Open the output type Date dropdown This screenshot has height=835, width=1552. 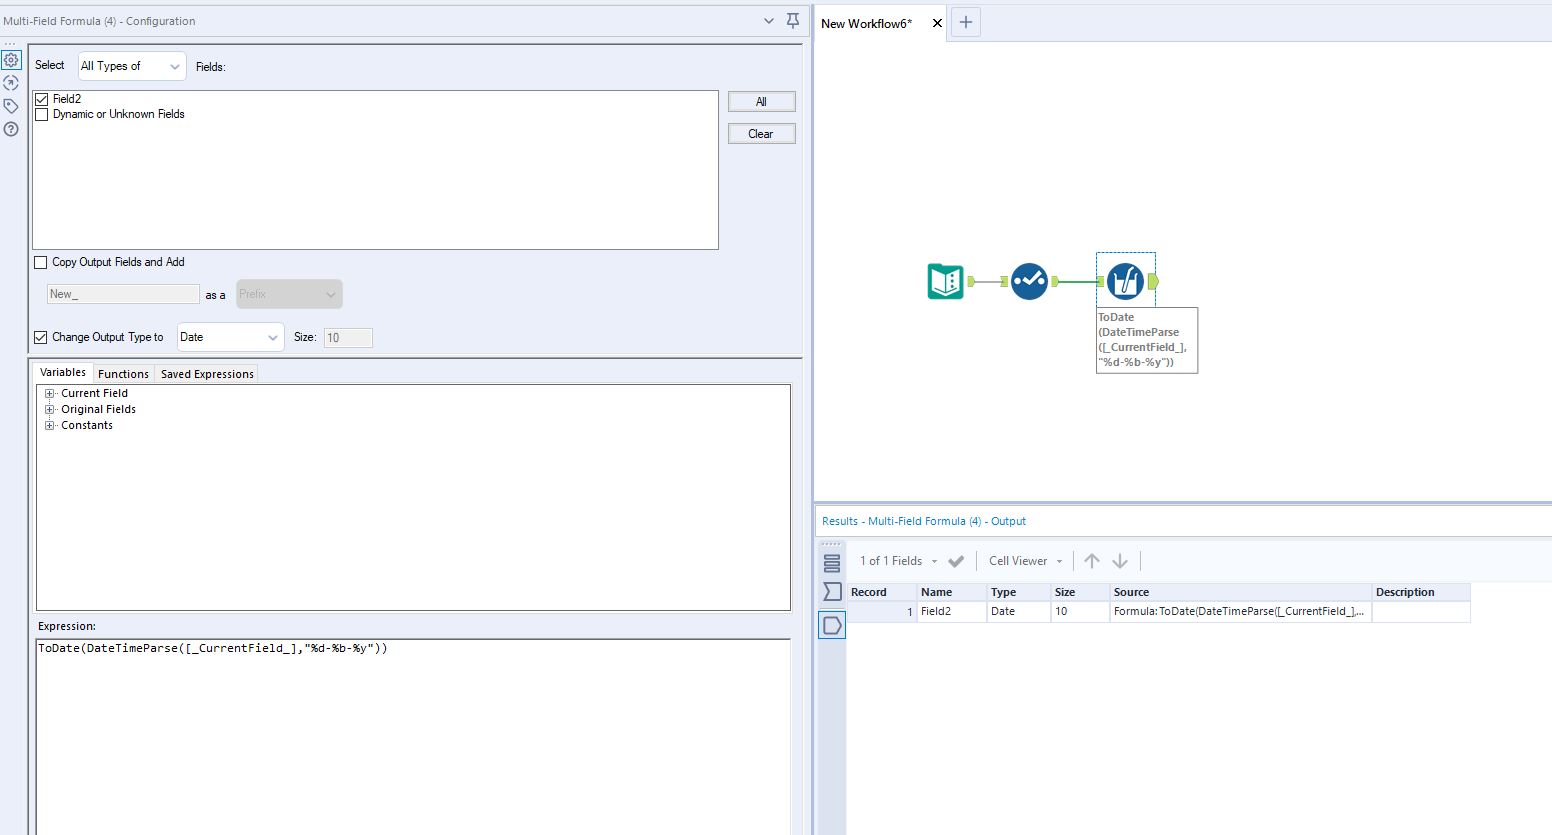click(x=230, y=337)
